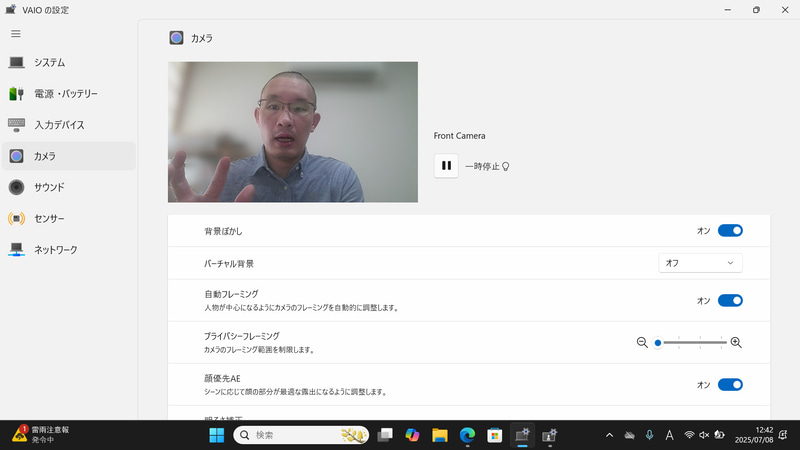Click the second VAIO taskbar app icon
The height and width of the screenshot is (450, 800).
coord(549,435)
